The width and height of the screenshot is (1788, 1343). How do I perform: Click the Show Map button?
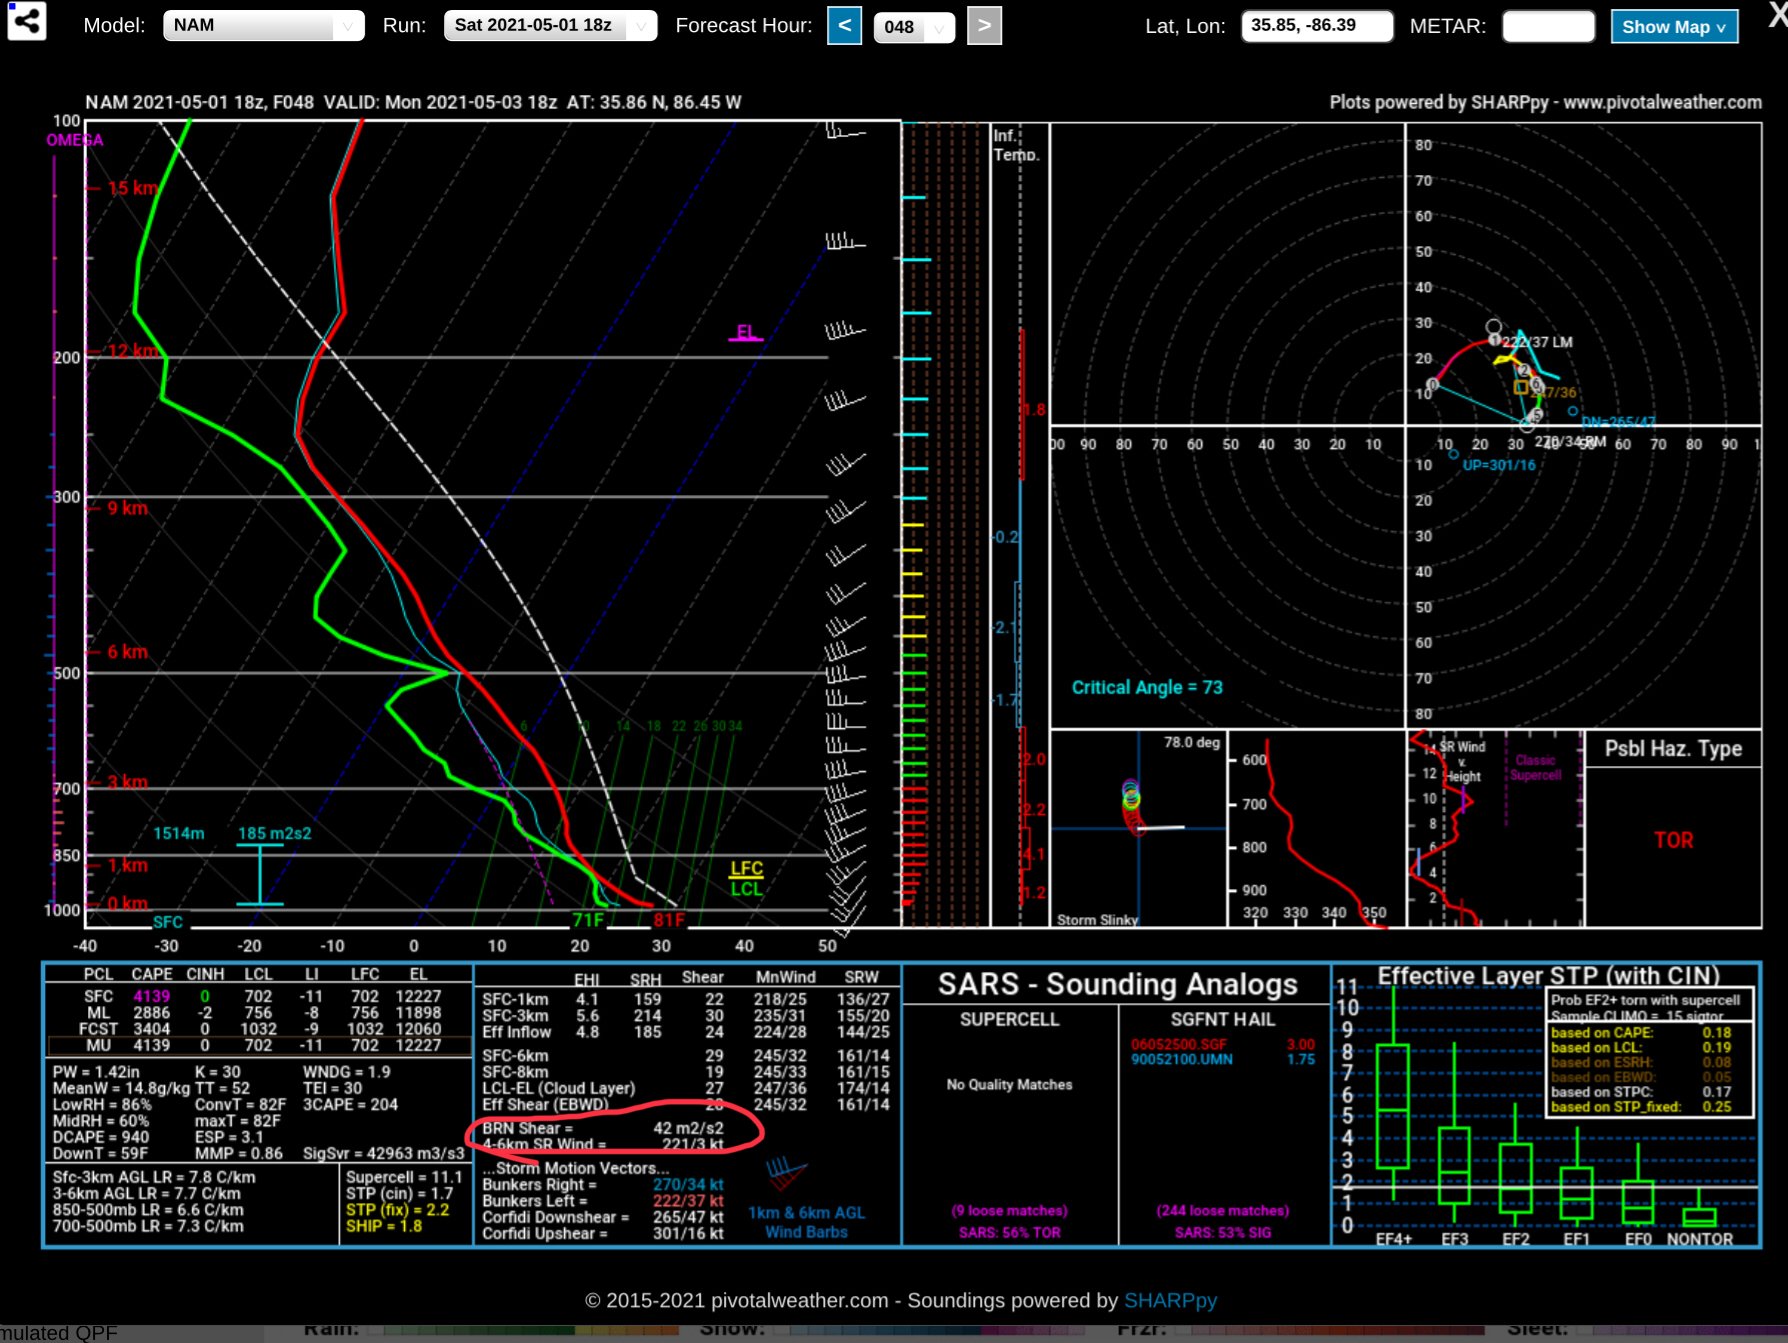coord(1674,27)
